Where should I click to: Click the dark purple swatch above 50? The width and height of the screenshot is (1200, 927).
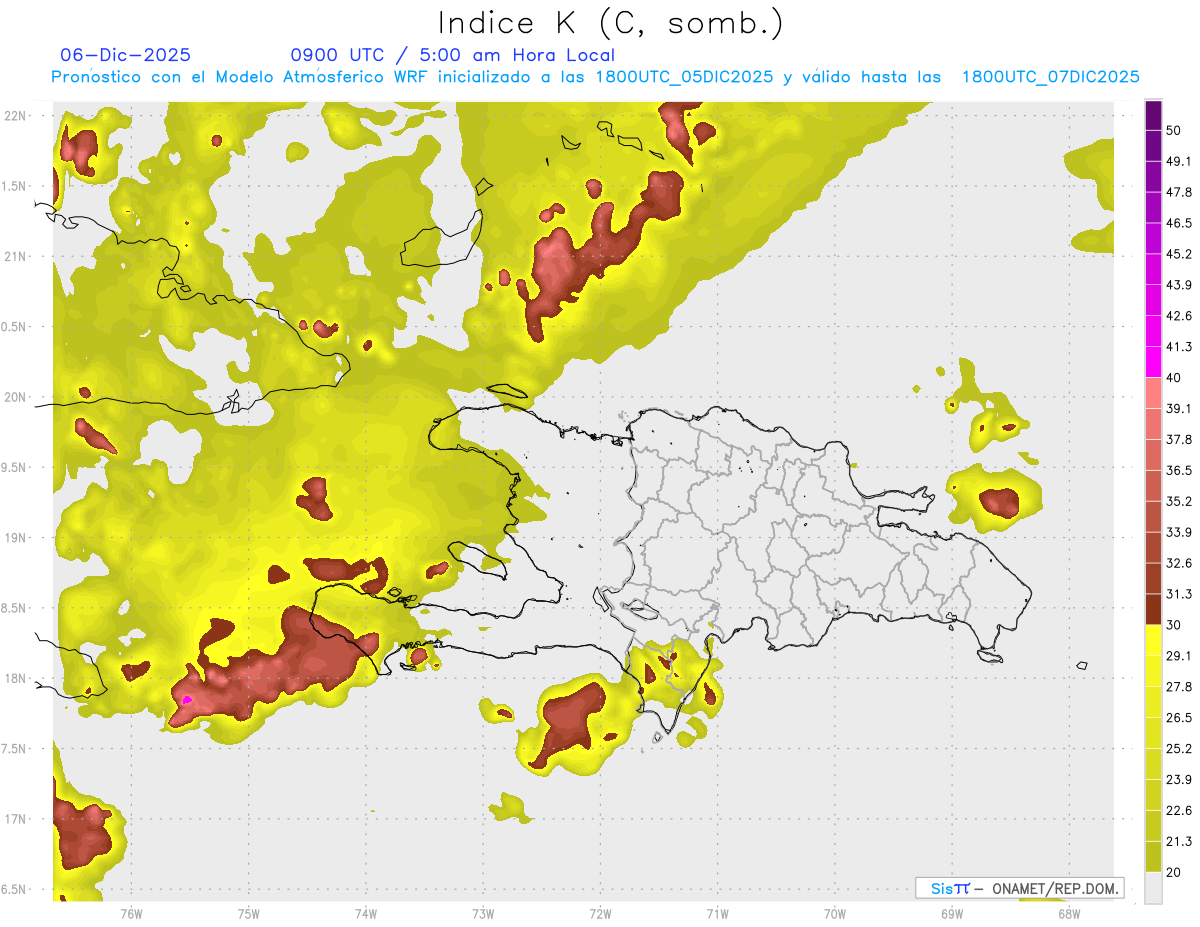pyautogui.click(x=1153, y=115)
